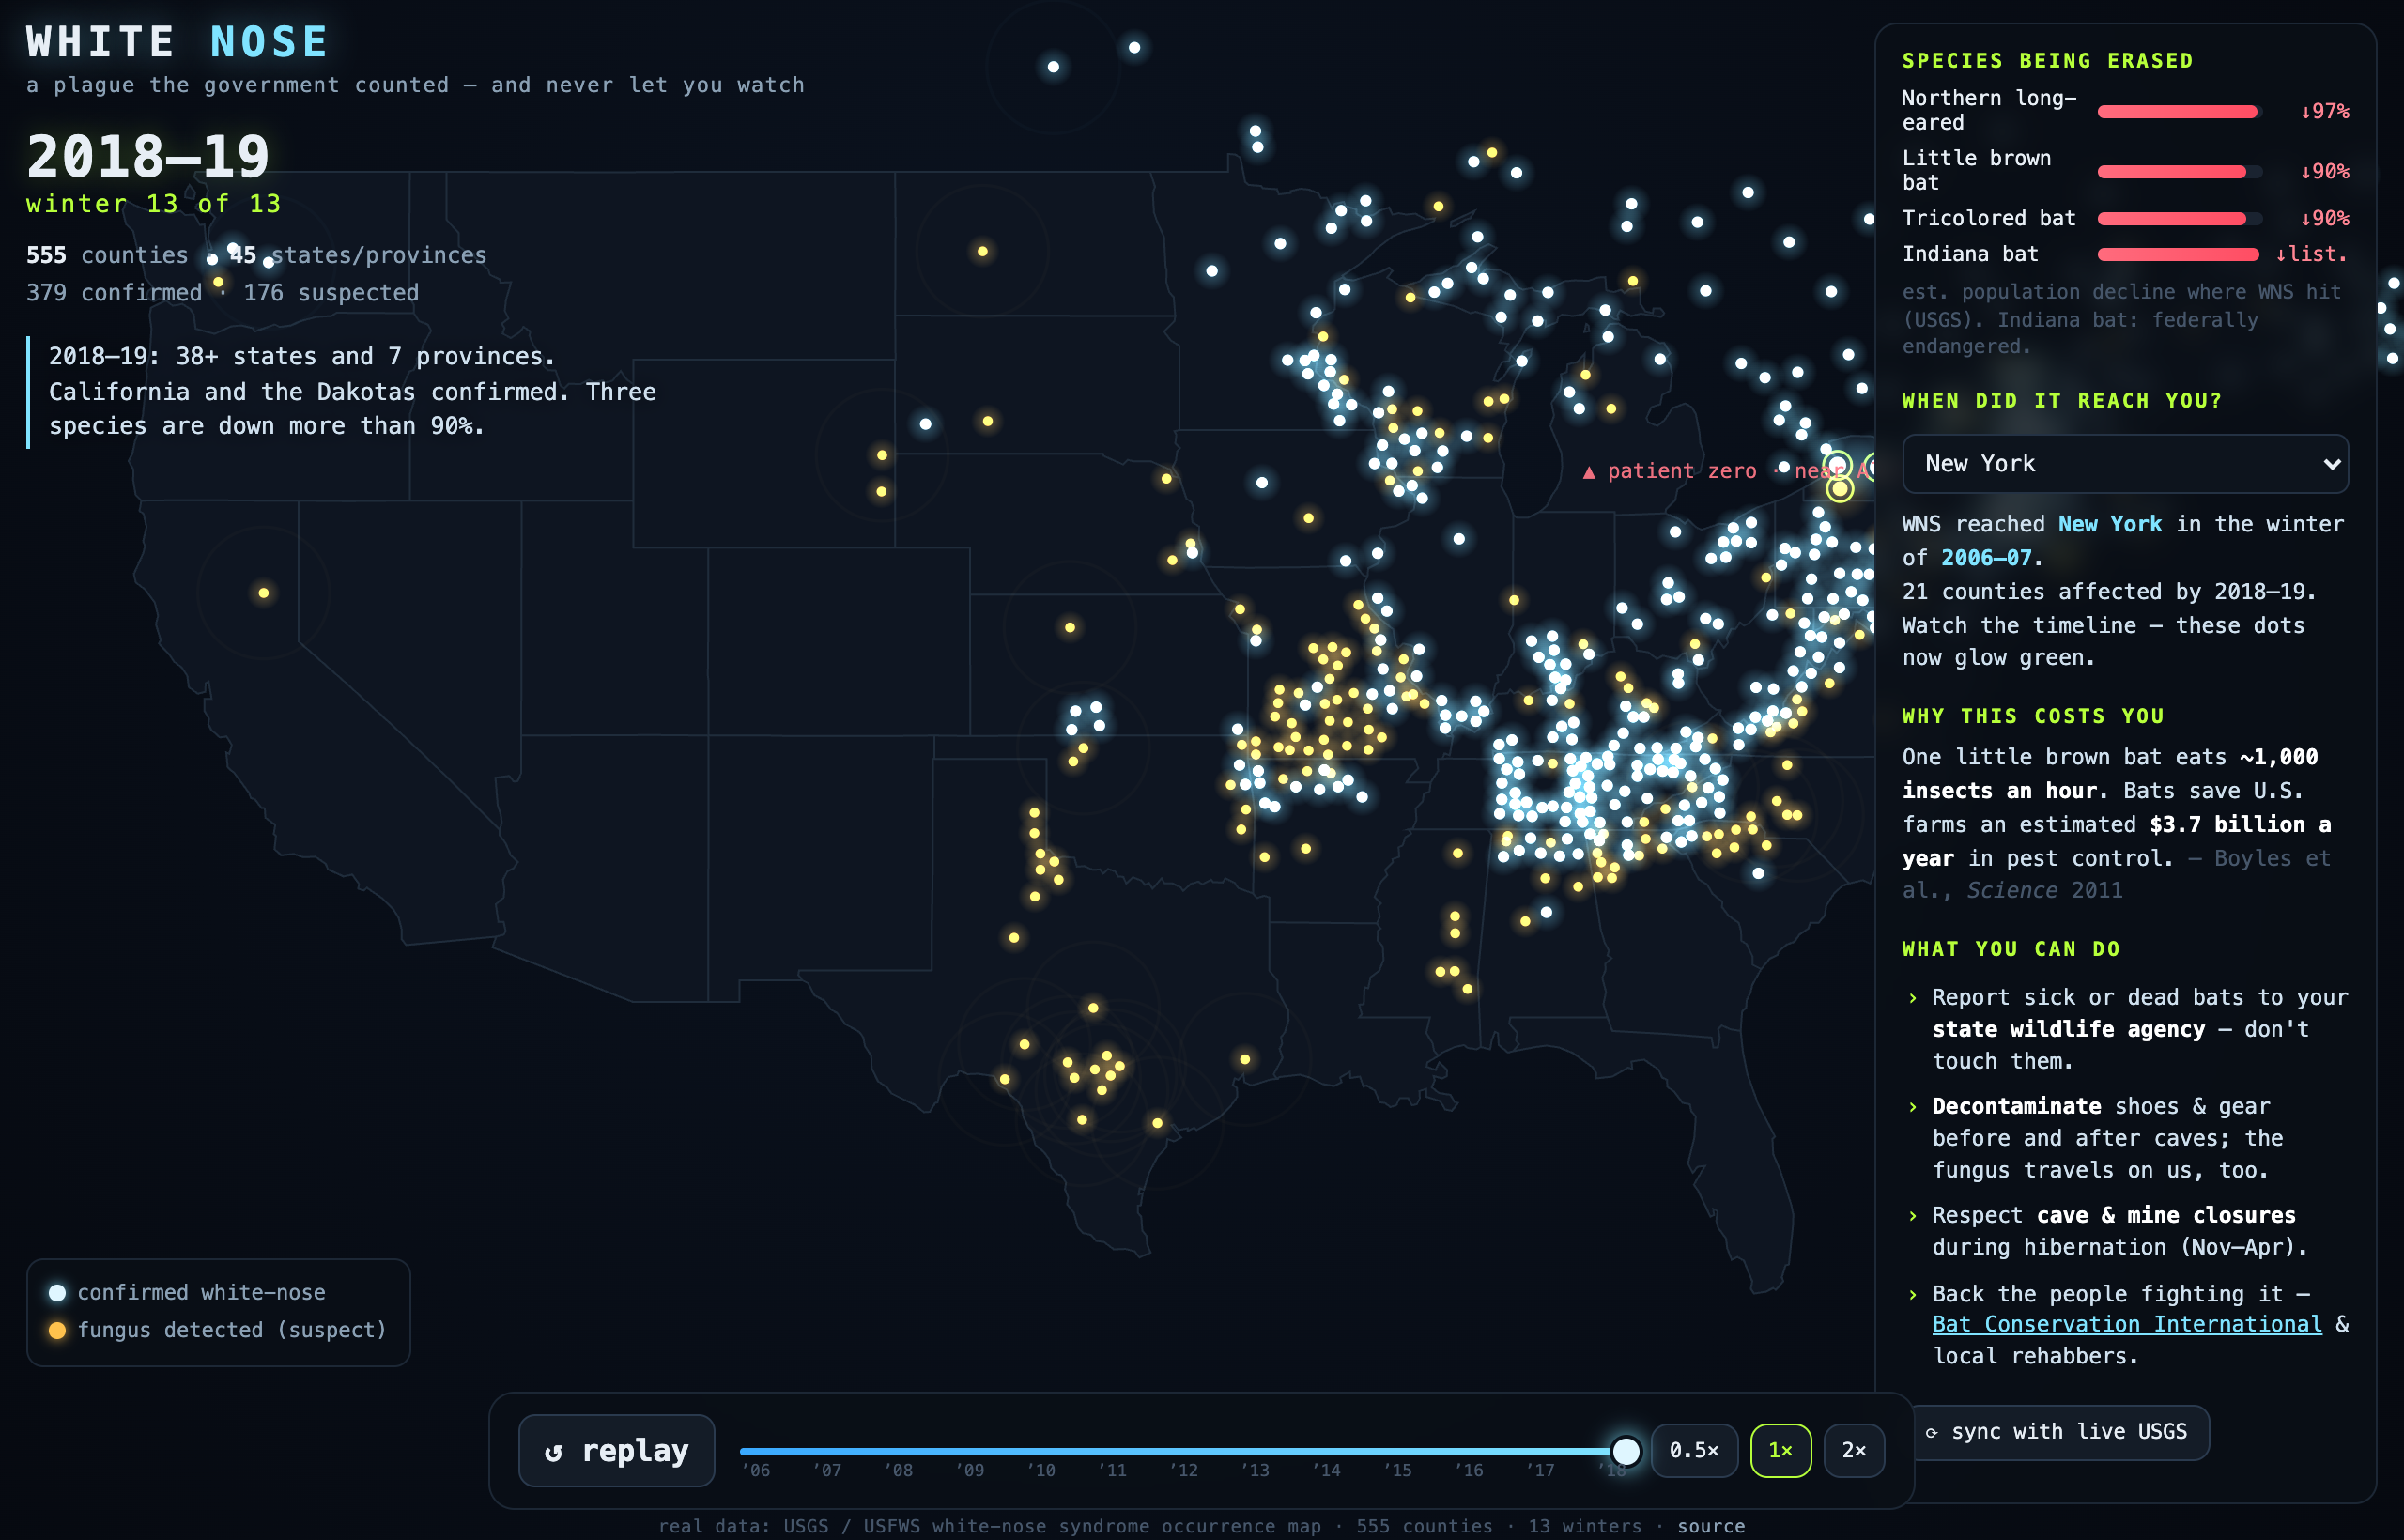Click the dropdown chevron arrow
The image size is (2404, 1540).
point(2331,464)
